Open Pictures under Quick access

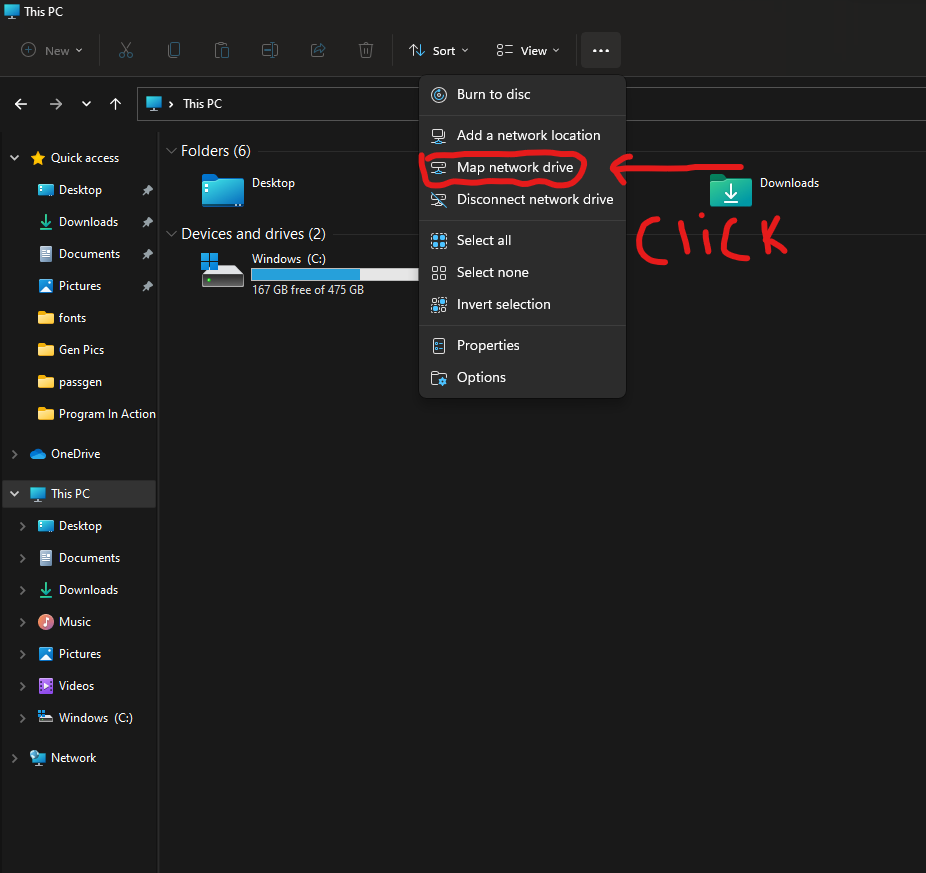pos(80,286)
